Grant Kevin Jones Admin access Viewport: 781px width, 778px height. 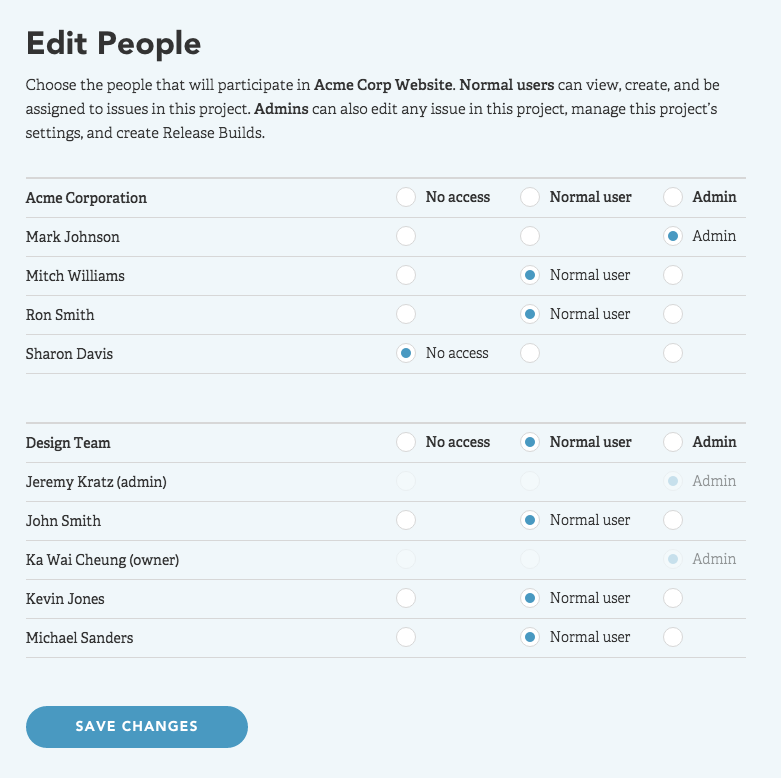673,598
